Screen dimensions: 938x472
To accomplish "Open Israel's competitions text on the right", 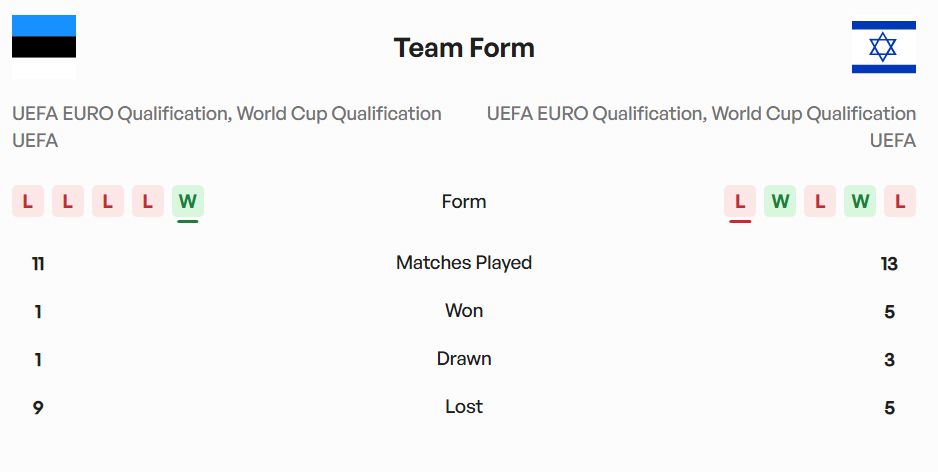I will [701, 127].
